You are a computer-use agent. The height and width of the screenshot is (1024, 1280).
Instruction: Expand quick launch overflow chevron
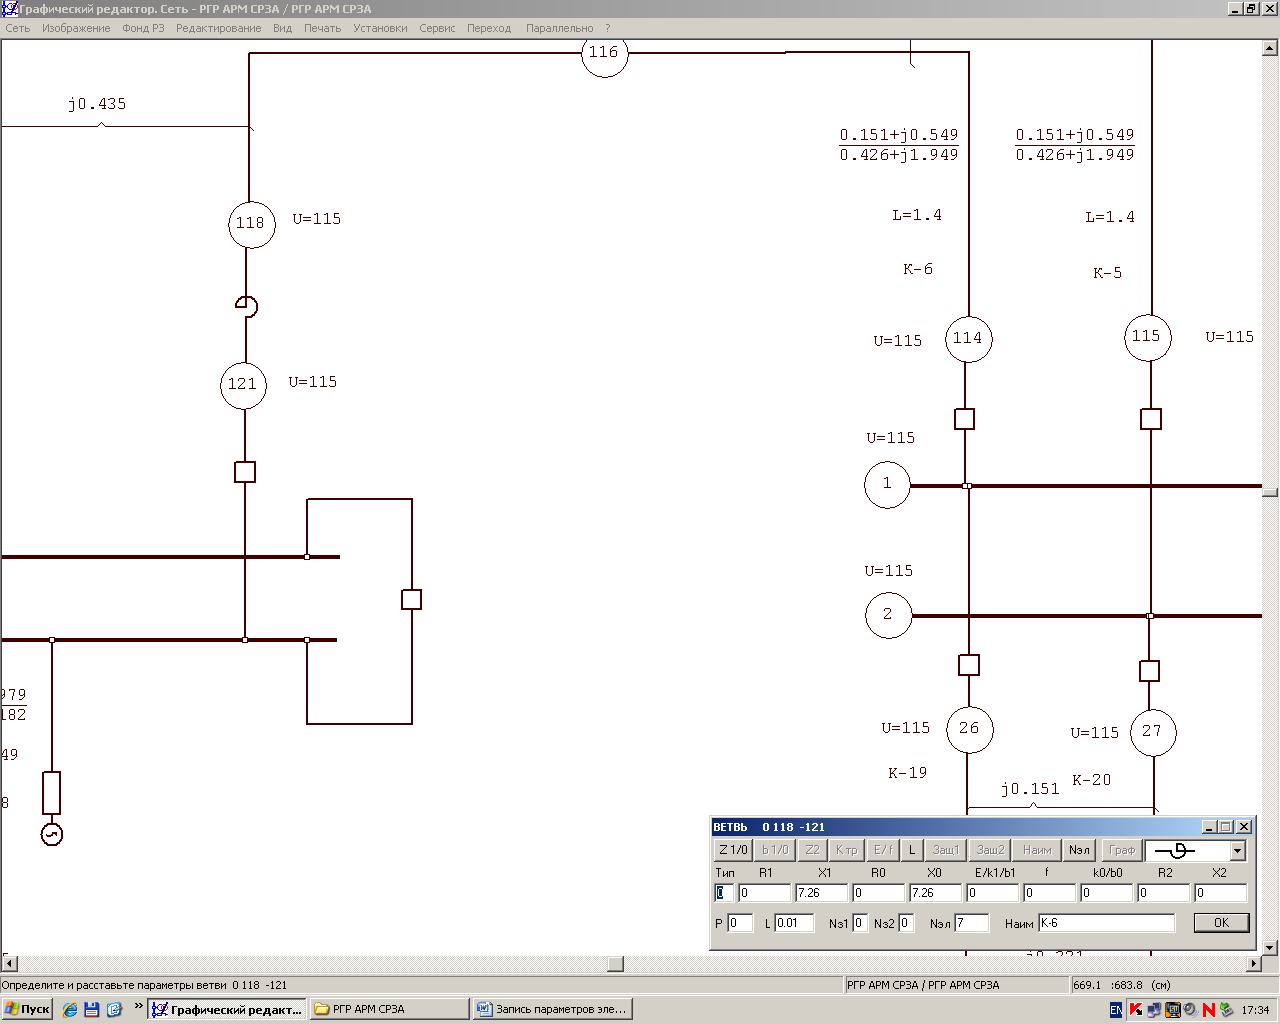(138, 1007)
